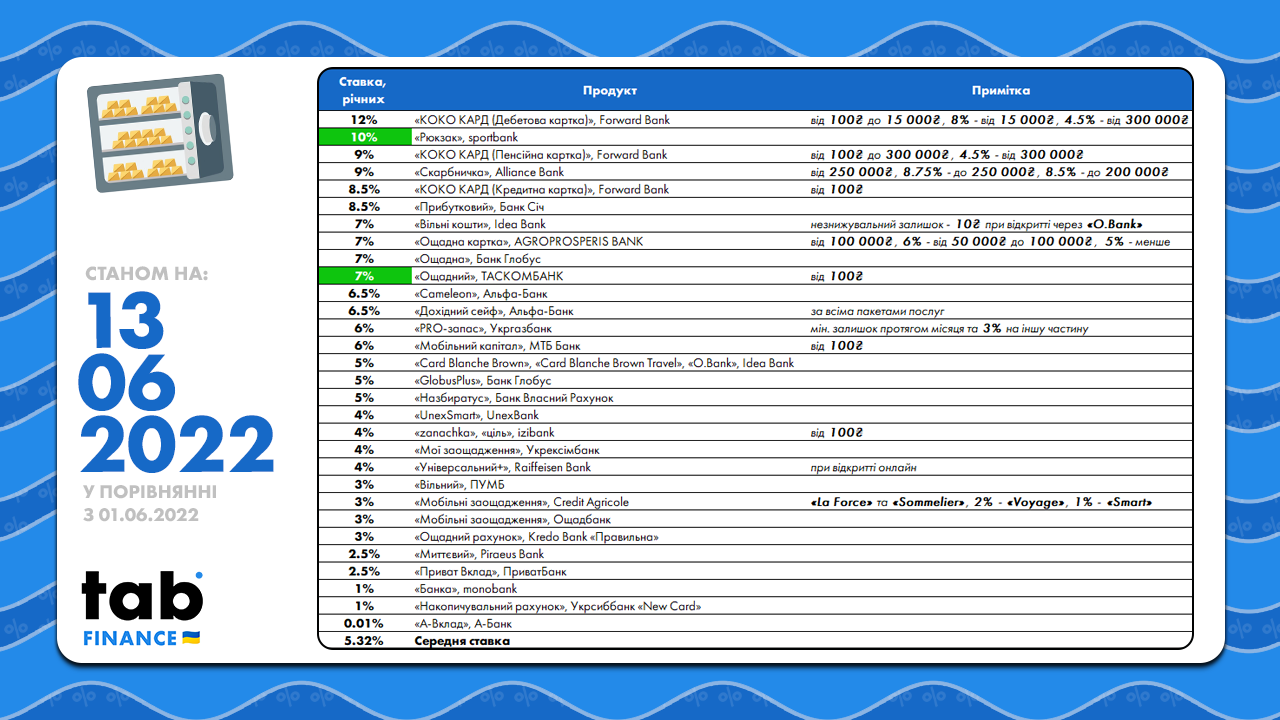Click «Ощадний рахунок», Kredo Bank «Правильна»
Viewport: 1280px width, 720px height.
(x=536, y=537)
